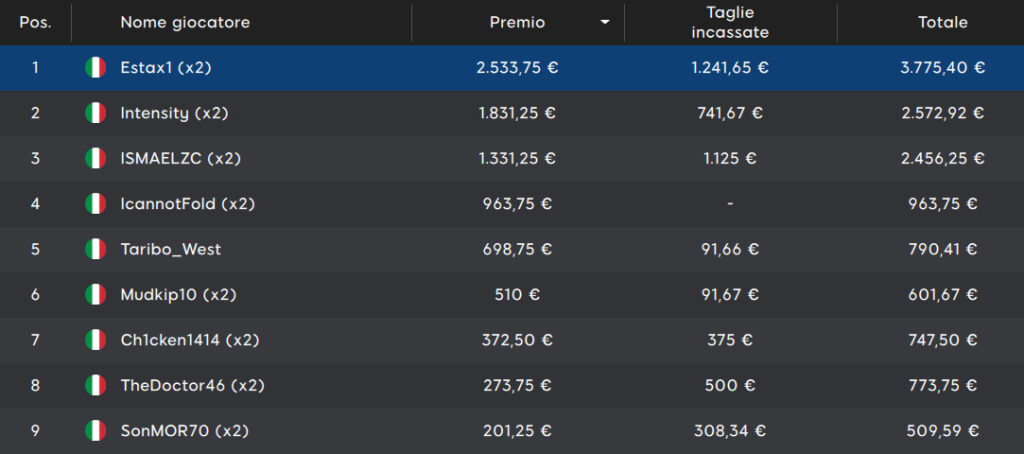The height and width of the screenshot is (454, 1024).
Task: Click the flag icon next to Mudkip10
Action: 95,295
